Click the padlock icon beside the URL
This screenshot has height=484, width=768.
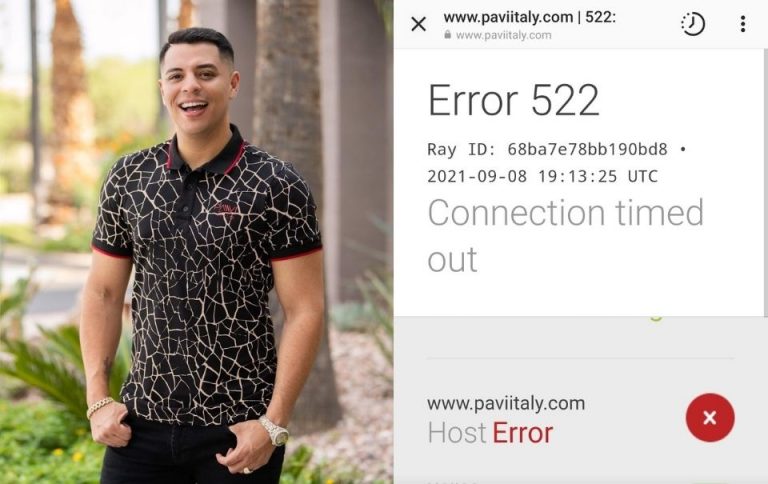pos(447,35)
